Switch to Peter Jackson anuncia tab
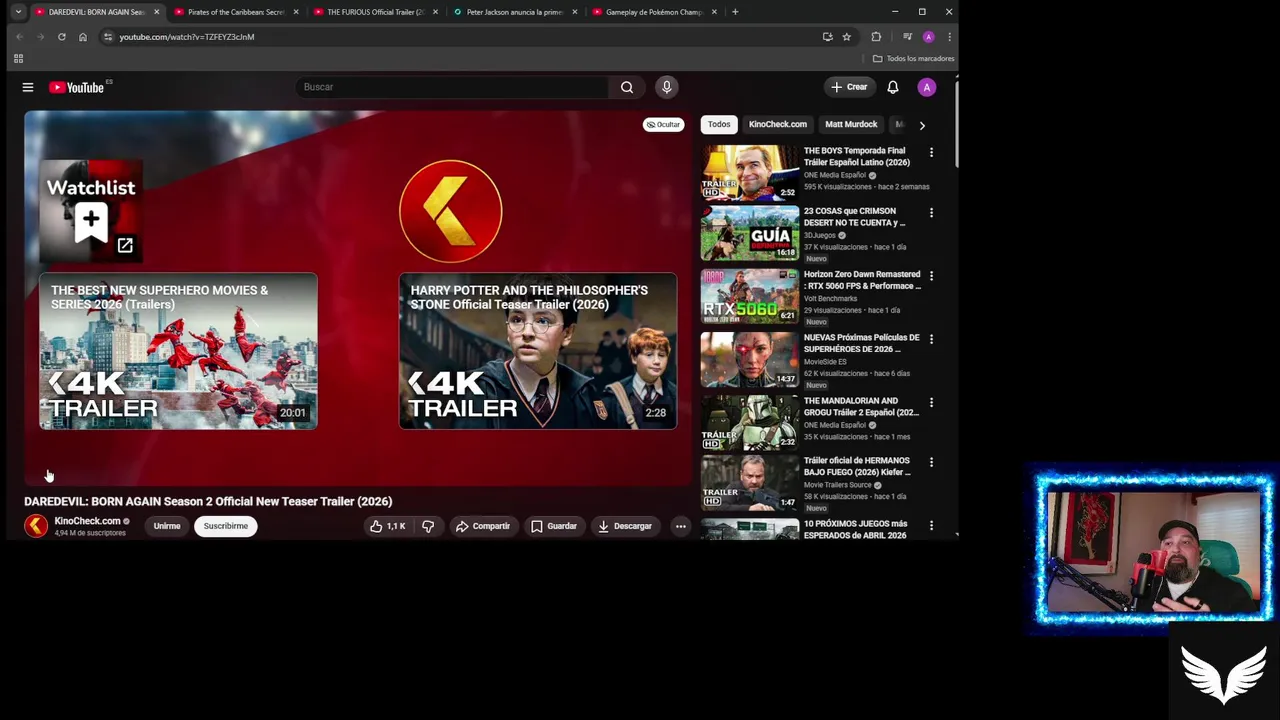This screenshot has height=720, width=1280. (514, 12)
